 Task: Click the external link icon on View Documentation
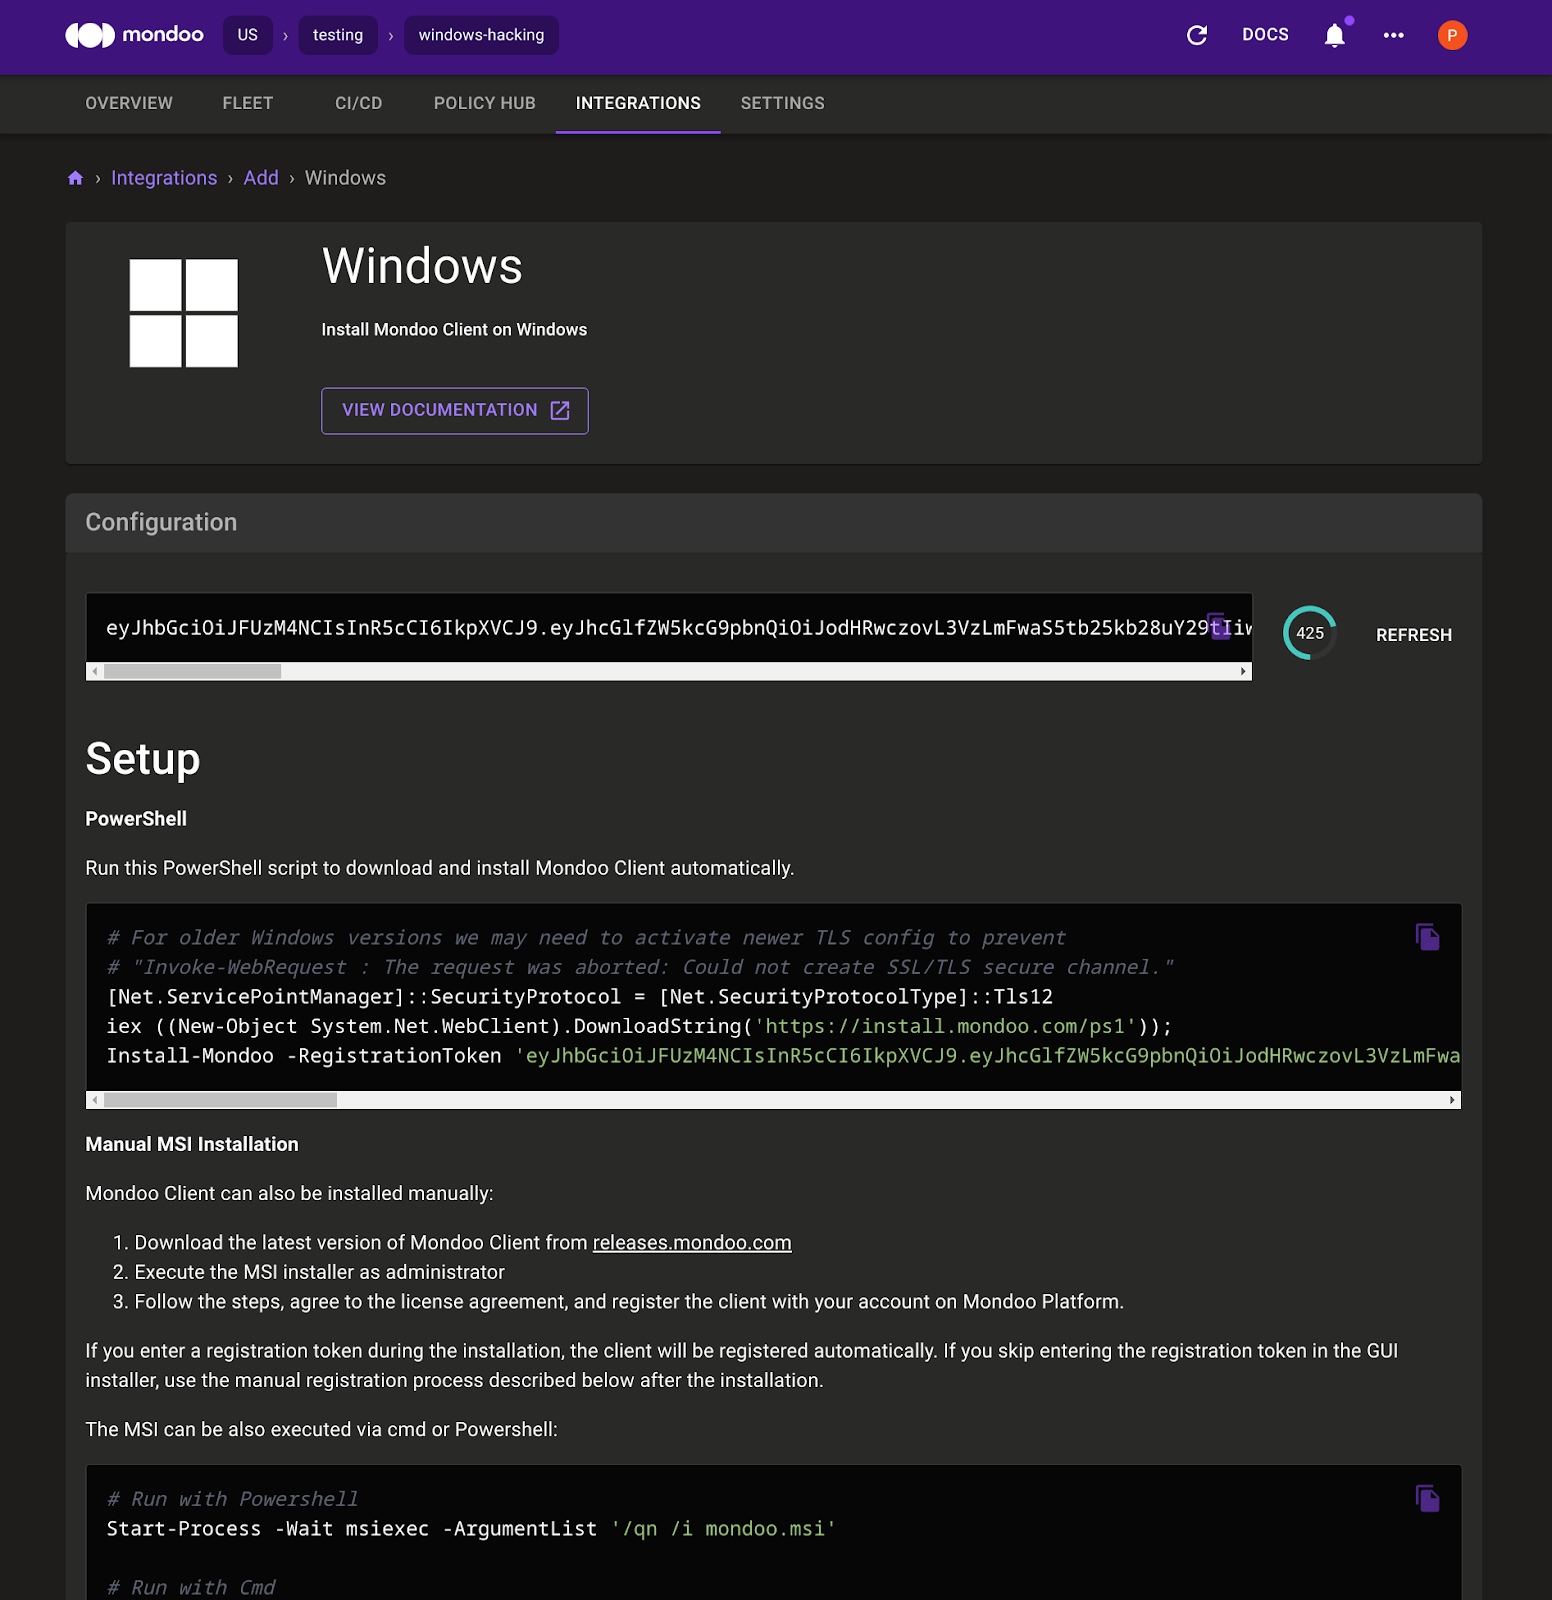tap(560, 410)
